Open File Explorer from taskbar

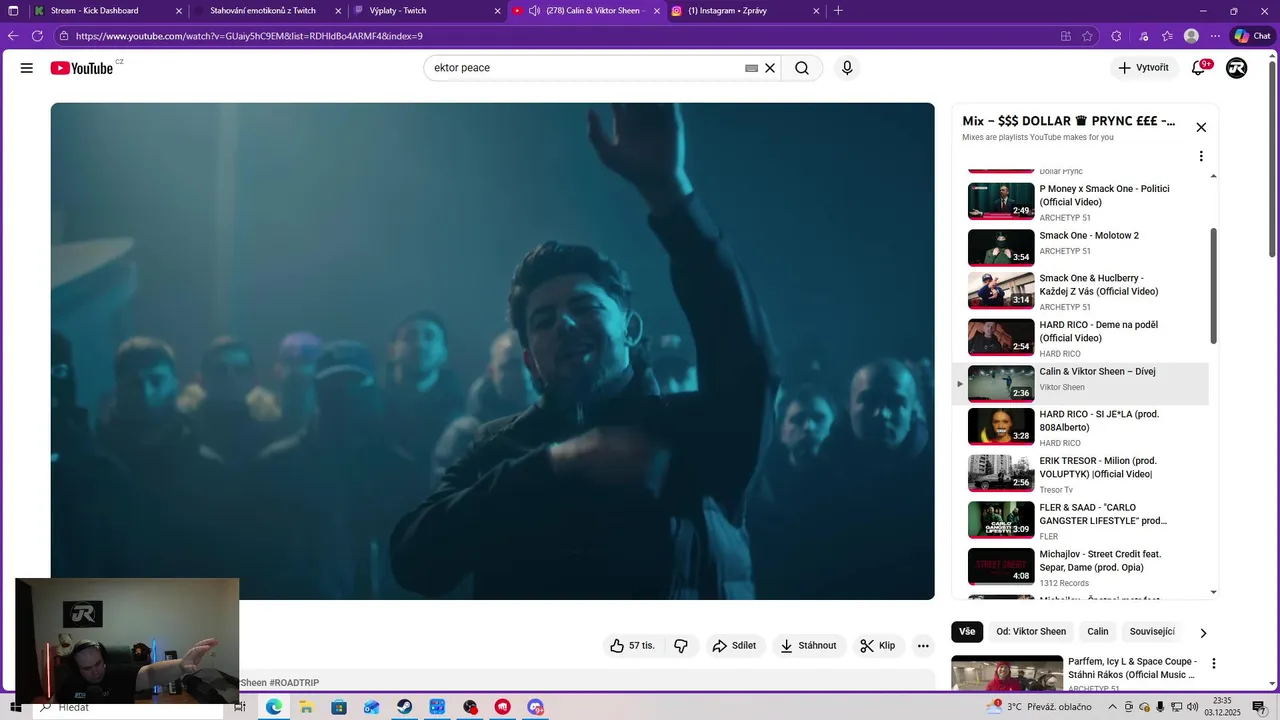click(306, 707)
